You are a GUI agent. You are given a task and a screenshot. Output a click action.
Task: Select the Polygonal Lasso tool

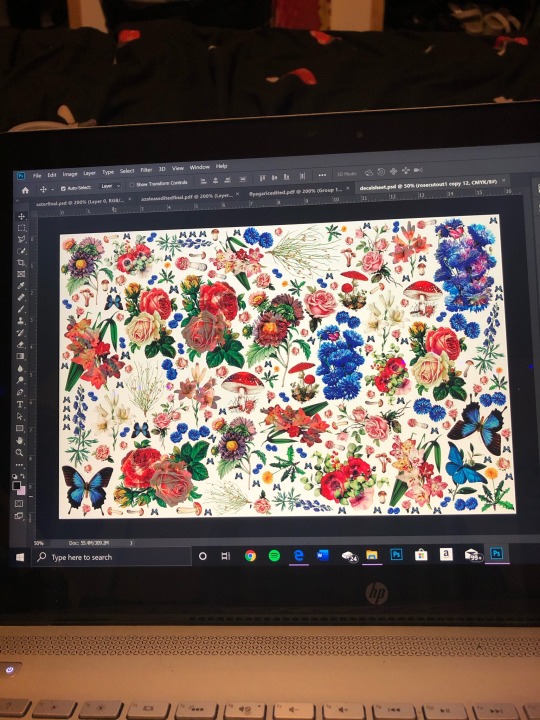click(x=21, y=239)
